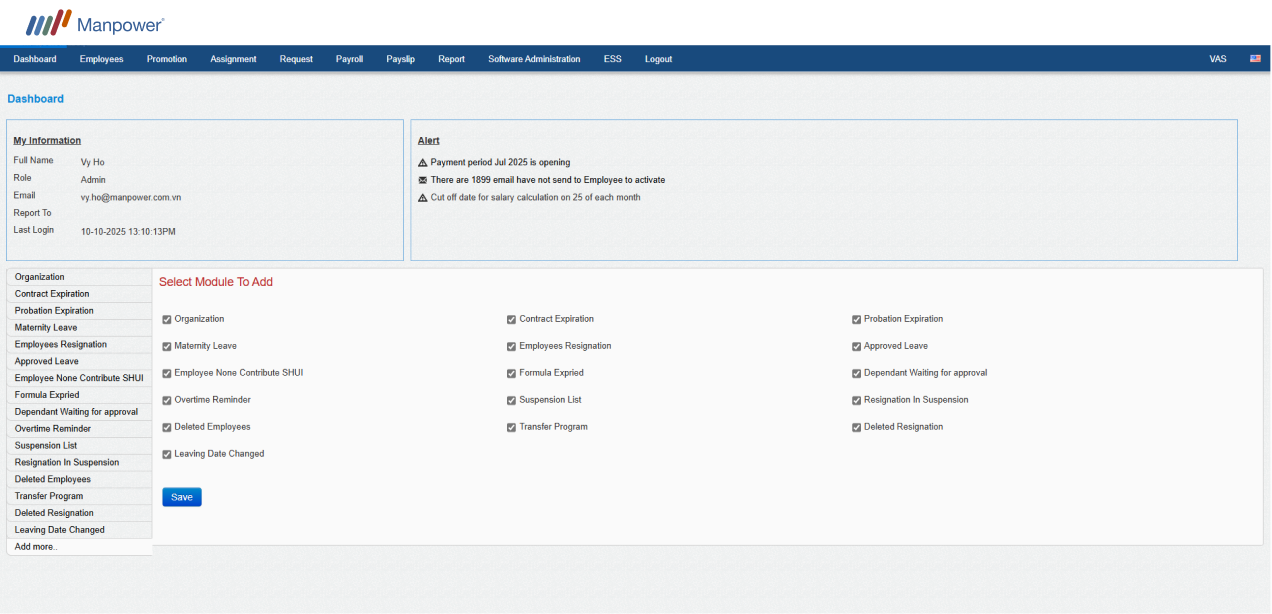
Task: Uncheck Employee None Contribute SHUI checkbox
Action: (x=167, y=374)
